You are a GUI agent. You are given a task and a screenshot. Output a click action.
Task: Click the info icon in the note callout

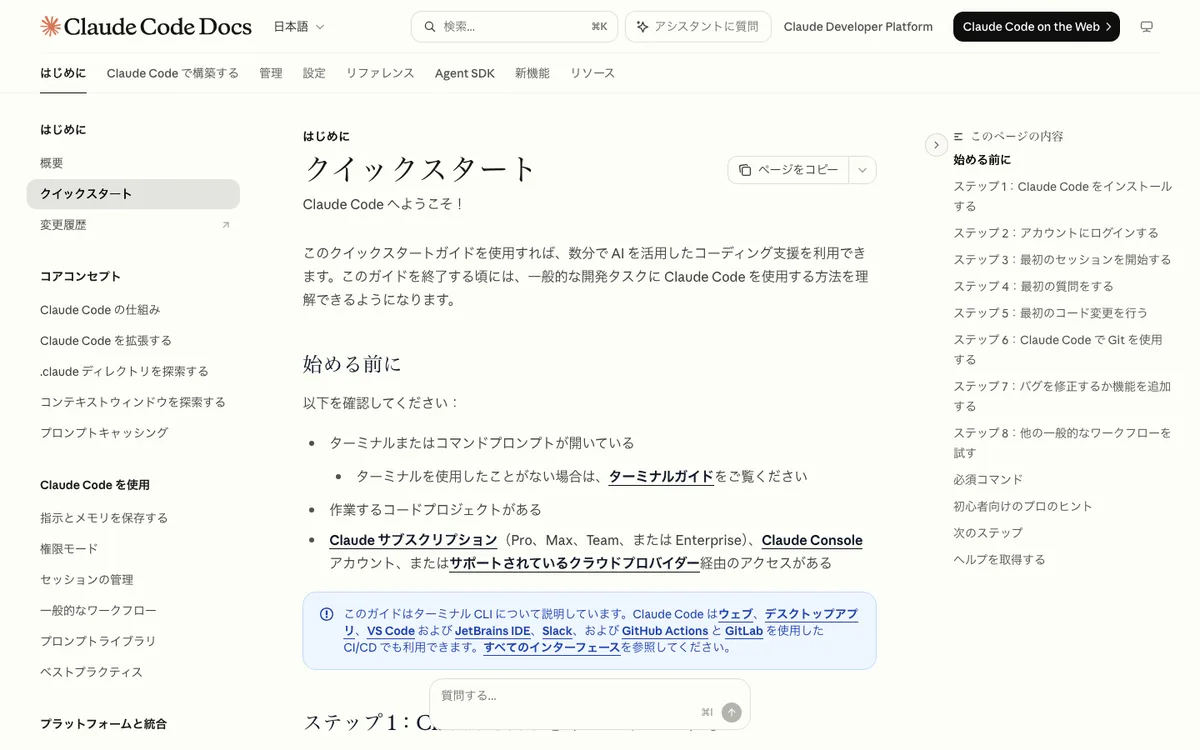327,614
